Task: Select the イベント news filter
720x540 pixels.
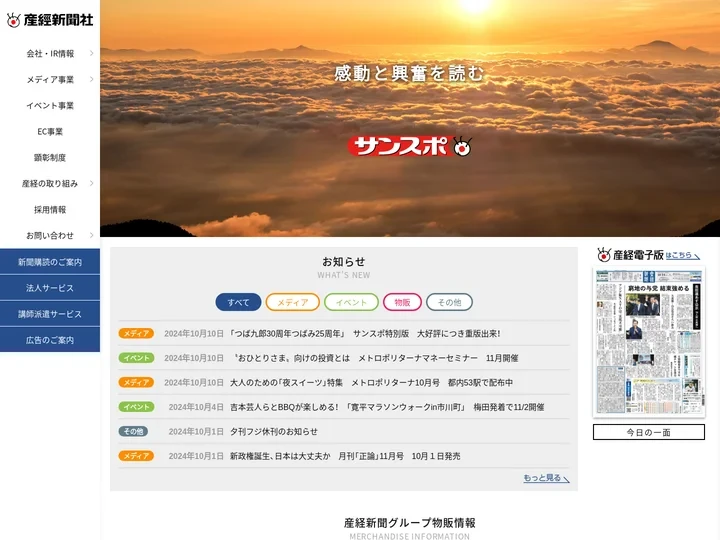Action: pos(351,302)
